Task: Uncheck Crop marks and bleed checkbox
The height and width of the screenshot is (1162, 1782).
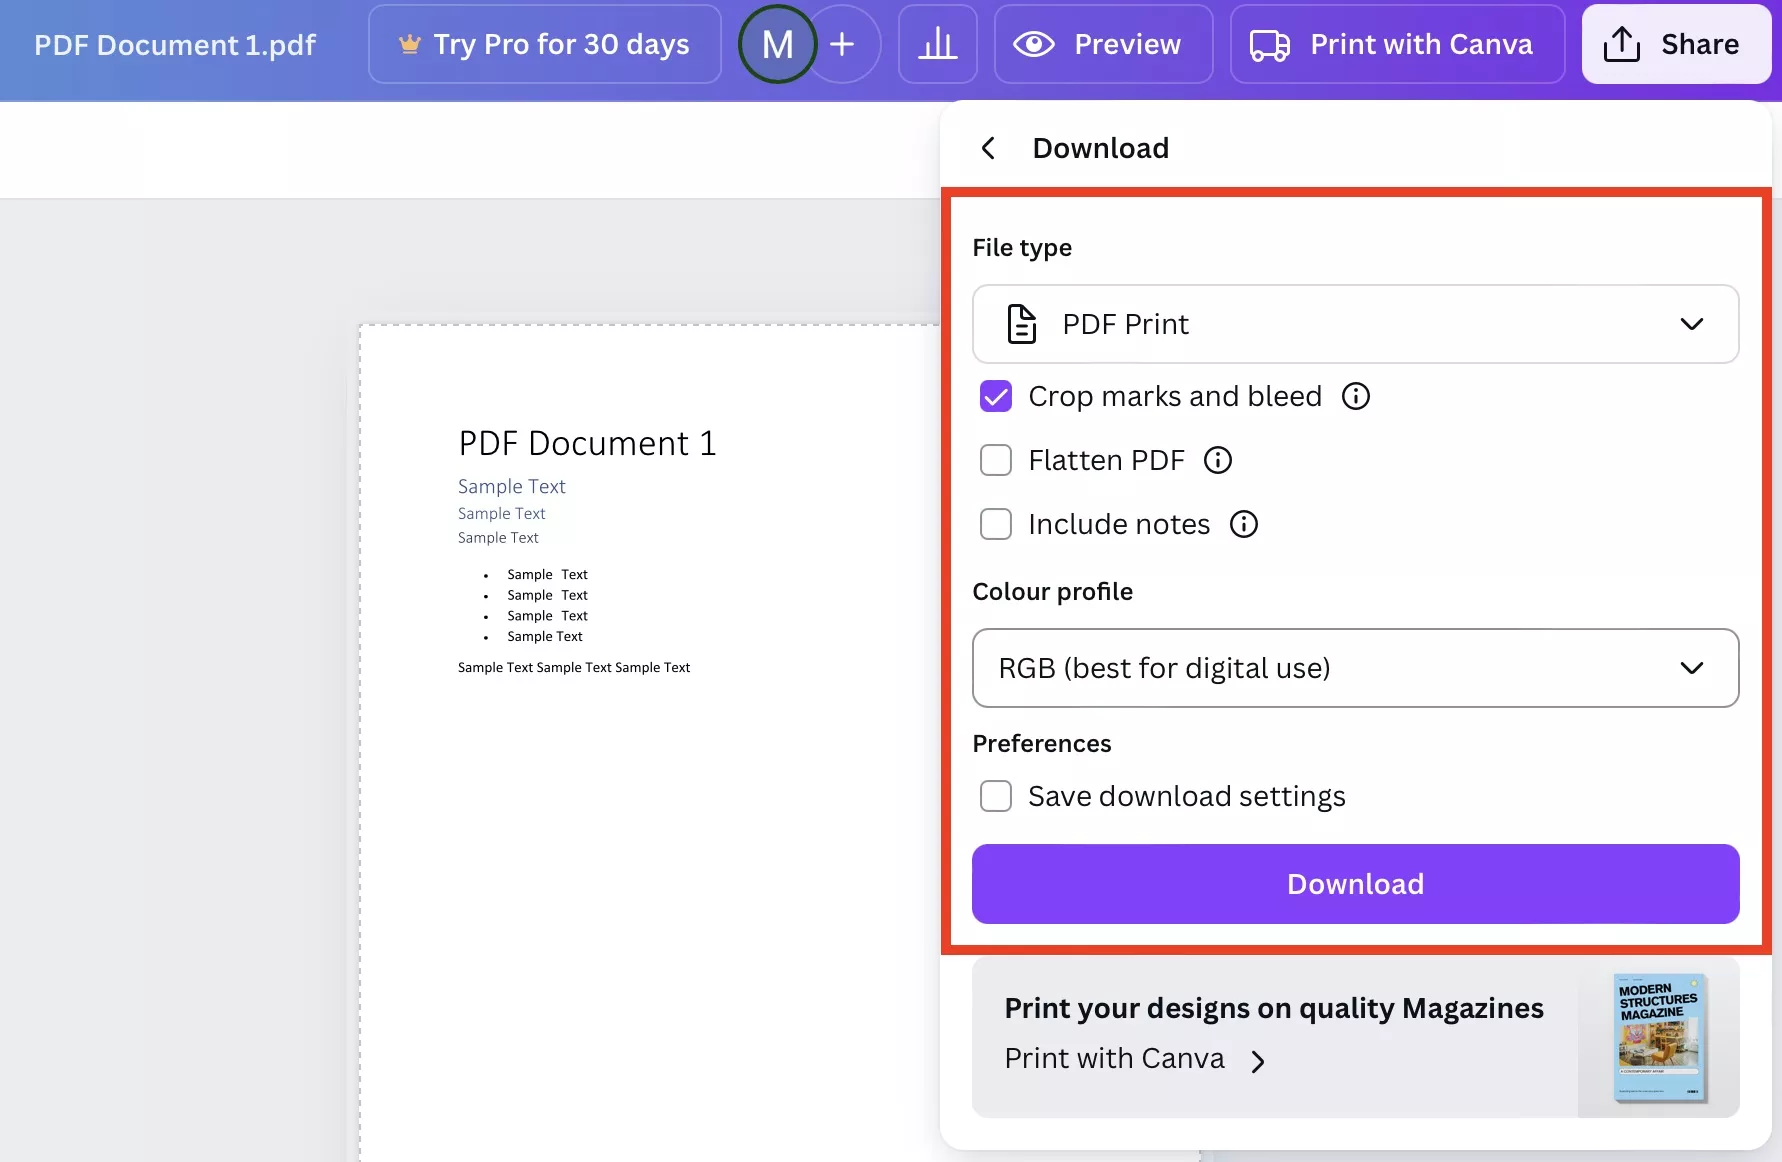Action: (996, 396)
